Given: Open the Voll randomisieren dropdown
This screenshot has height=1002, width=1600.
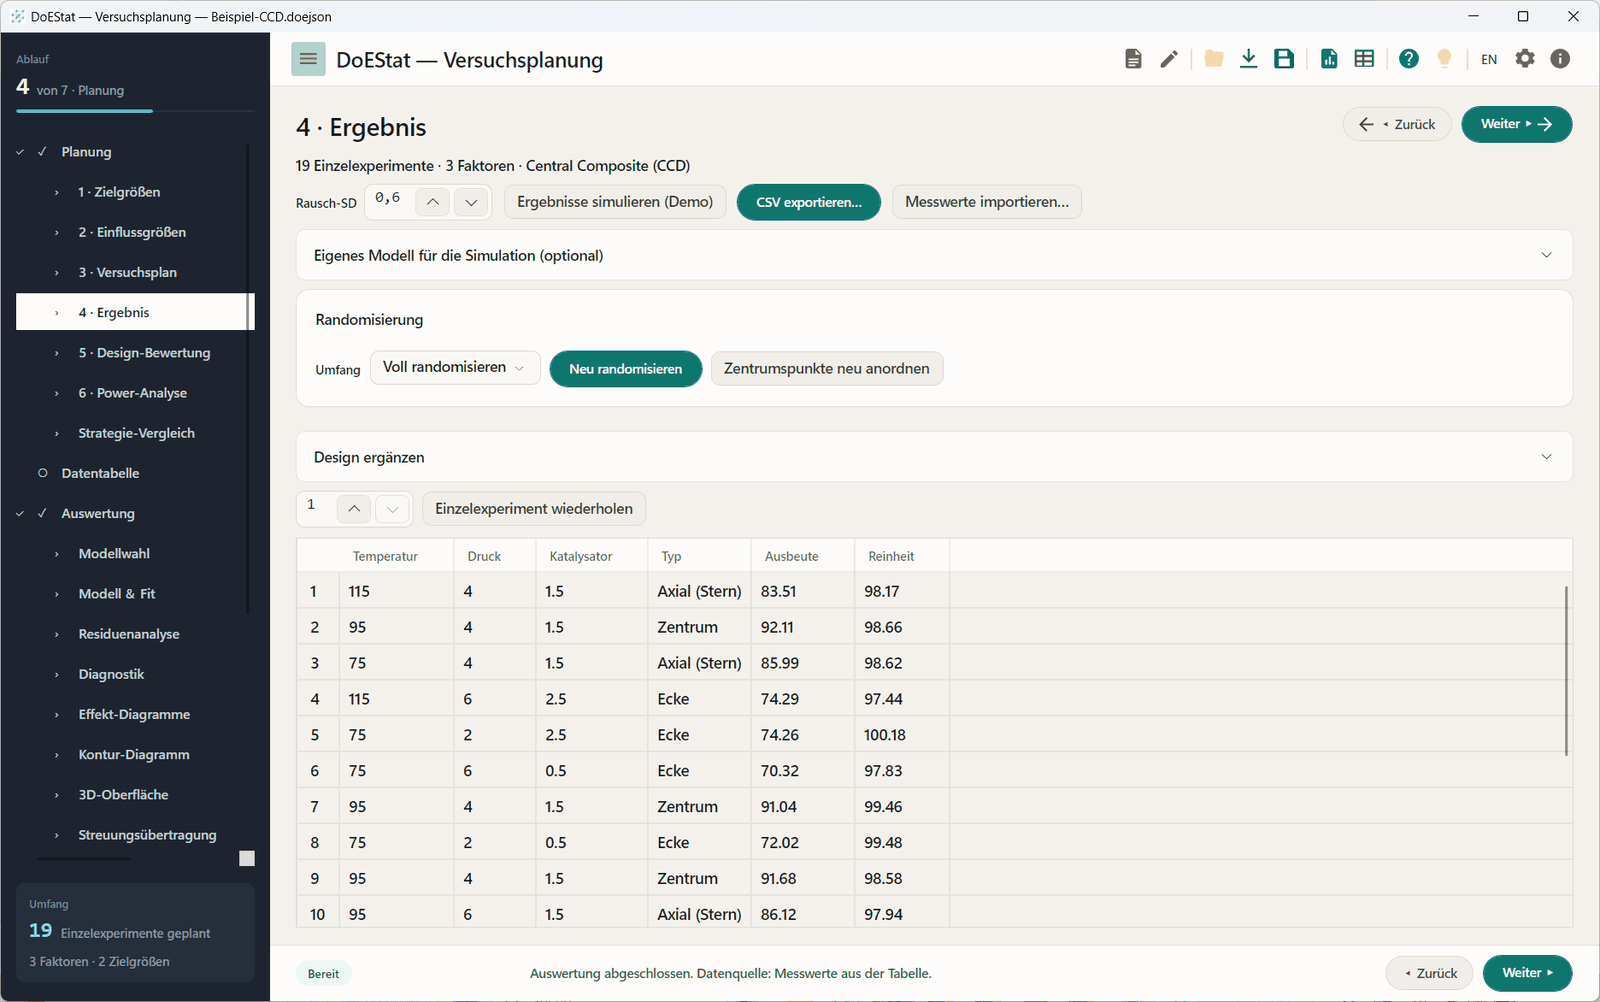Looking at the screenshot, I should pos(455,368).
